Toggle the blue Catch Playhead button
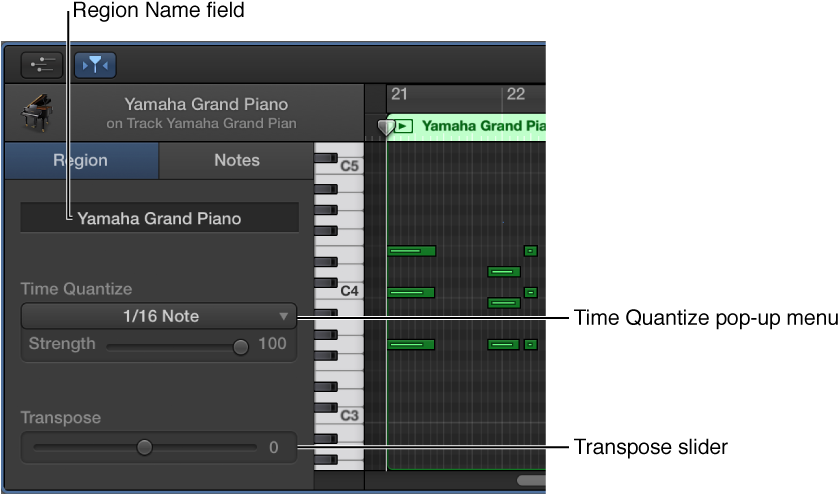 pyautogui.click(x=95, y=65)
